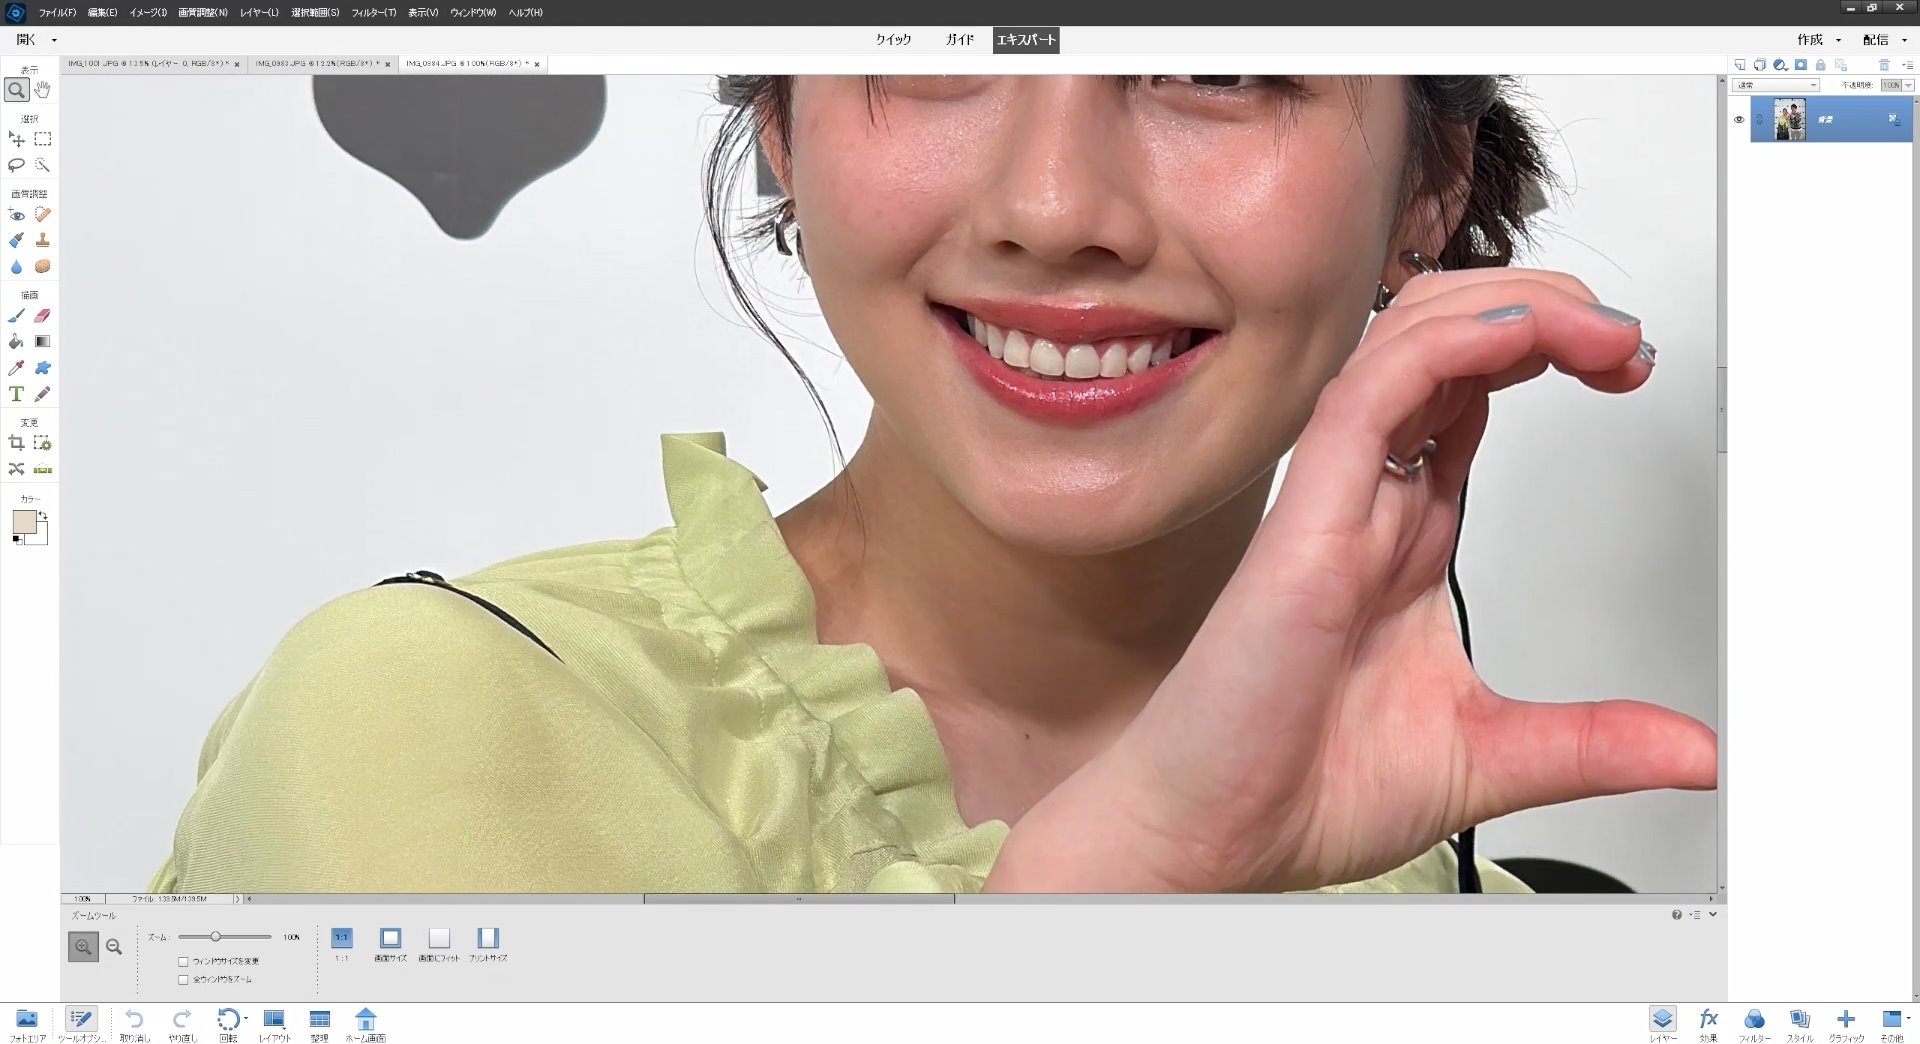This screenshot has height=1044, width=1920.
Task: Activate the Horizontal Type tool
Action: (16, 394)
